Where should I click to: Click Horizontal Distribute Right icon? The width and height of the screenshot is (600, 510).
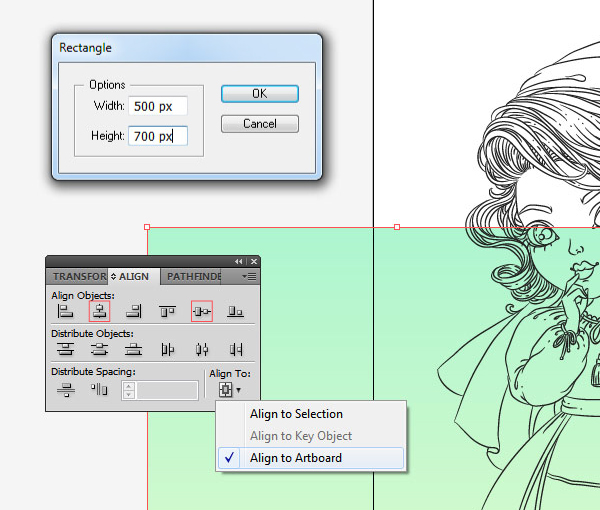(235, 349)
